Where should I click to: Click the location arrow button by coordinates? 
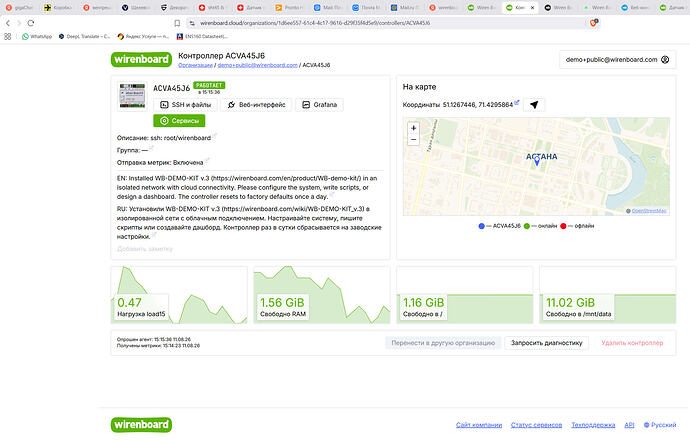tap(534, 105)
